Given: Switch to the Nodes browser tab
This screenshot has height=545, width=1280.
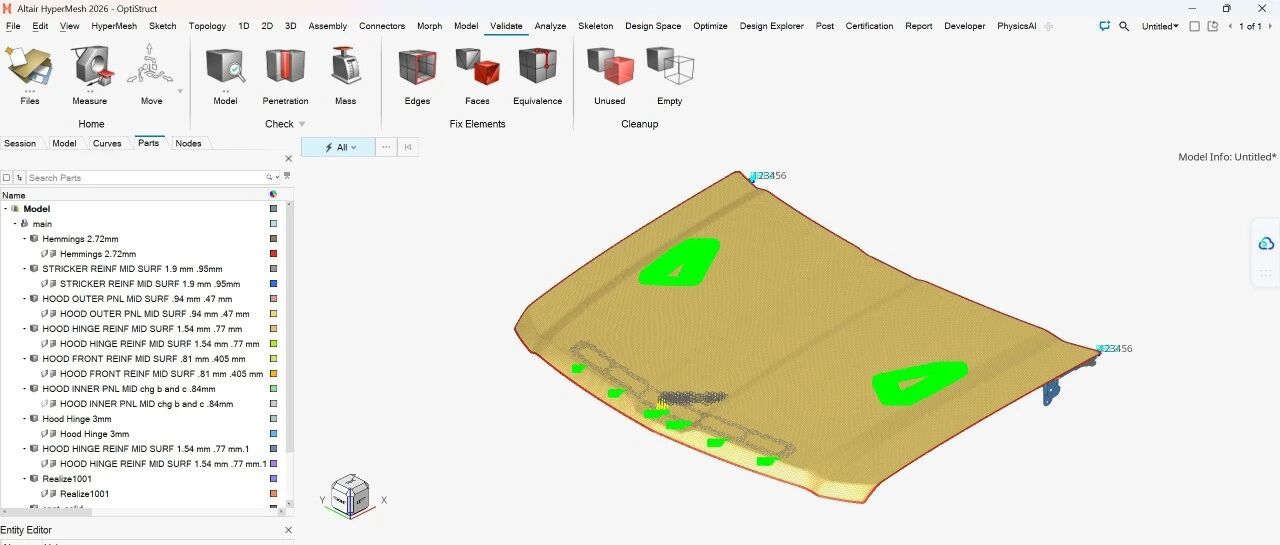Looking at the screenshot, I should [x=188, y=143].
